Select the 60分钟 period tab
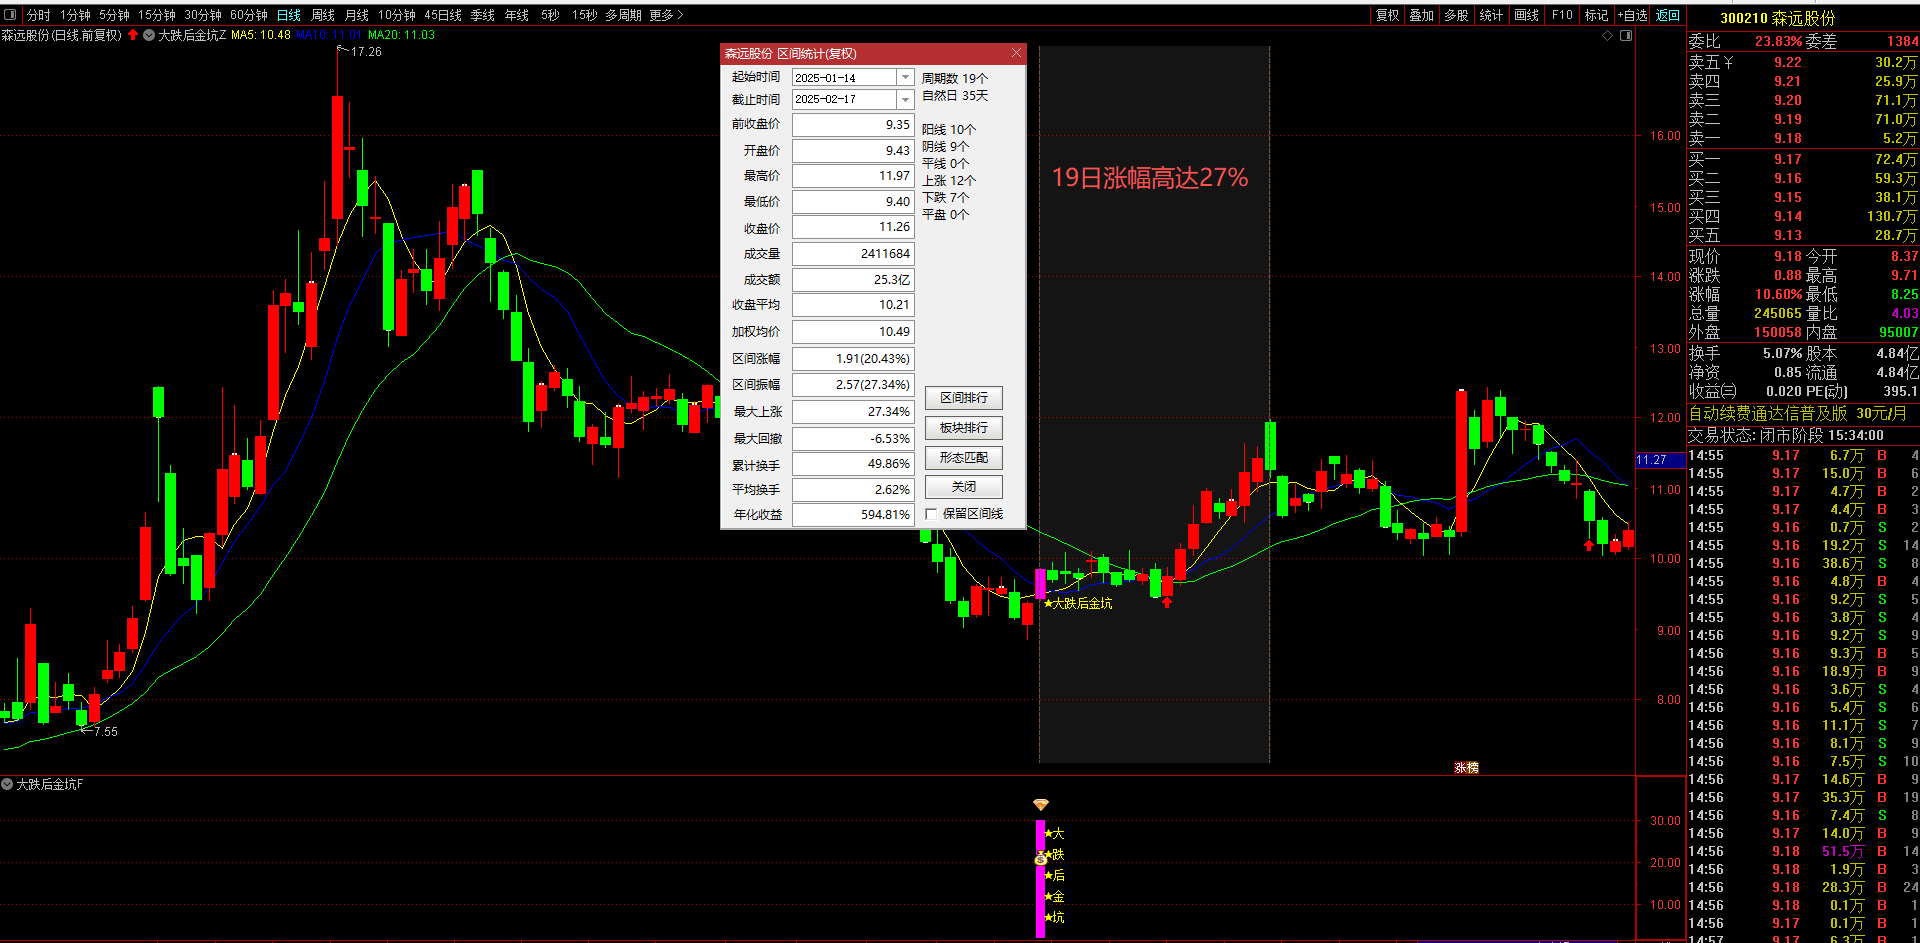The height and width of the screenshot is (943, 1920). click(x=249, y=15)
